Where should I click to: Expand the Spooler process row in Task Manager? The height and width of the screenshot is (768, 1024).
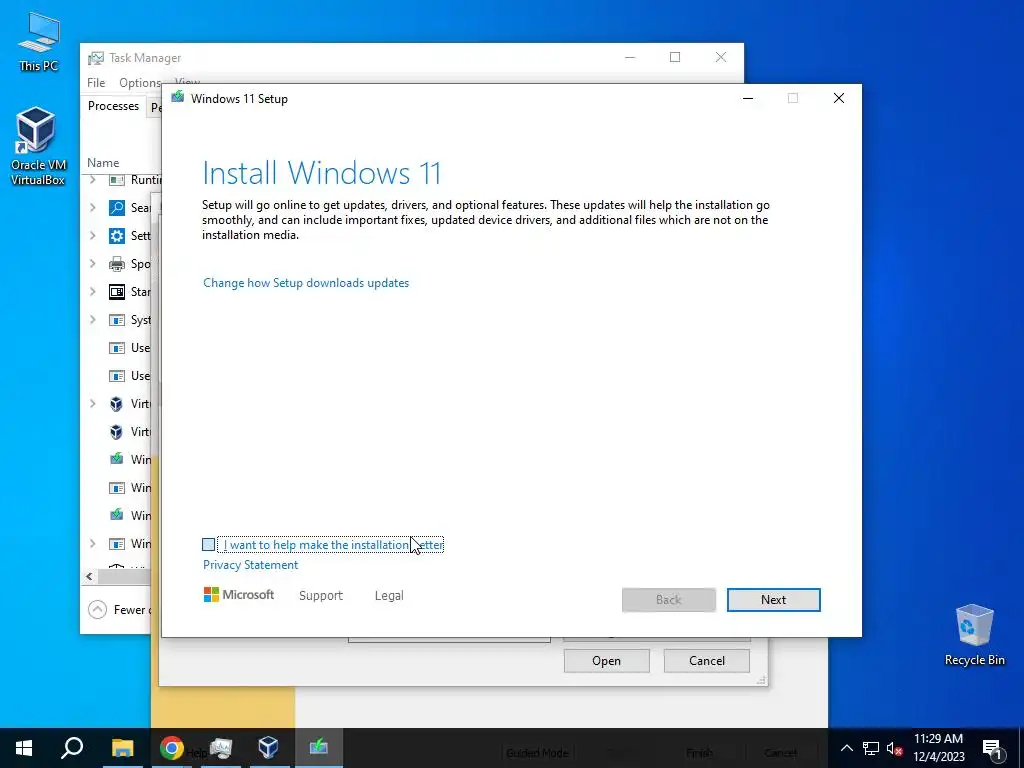pos(93,263)
